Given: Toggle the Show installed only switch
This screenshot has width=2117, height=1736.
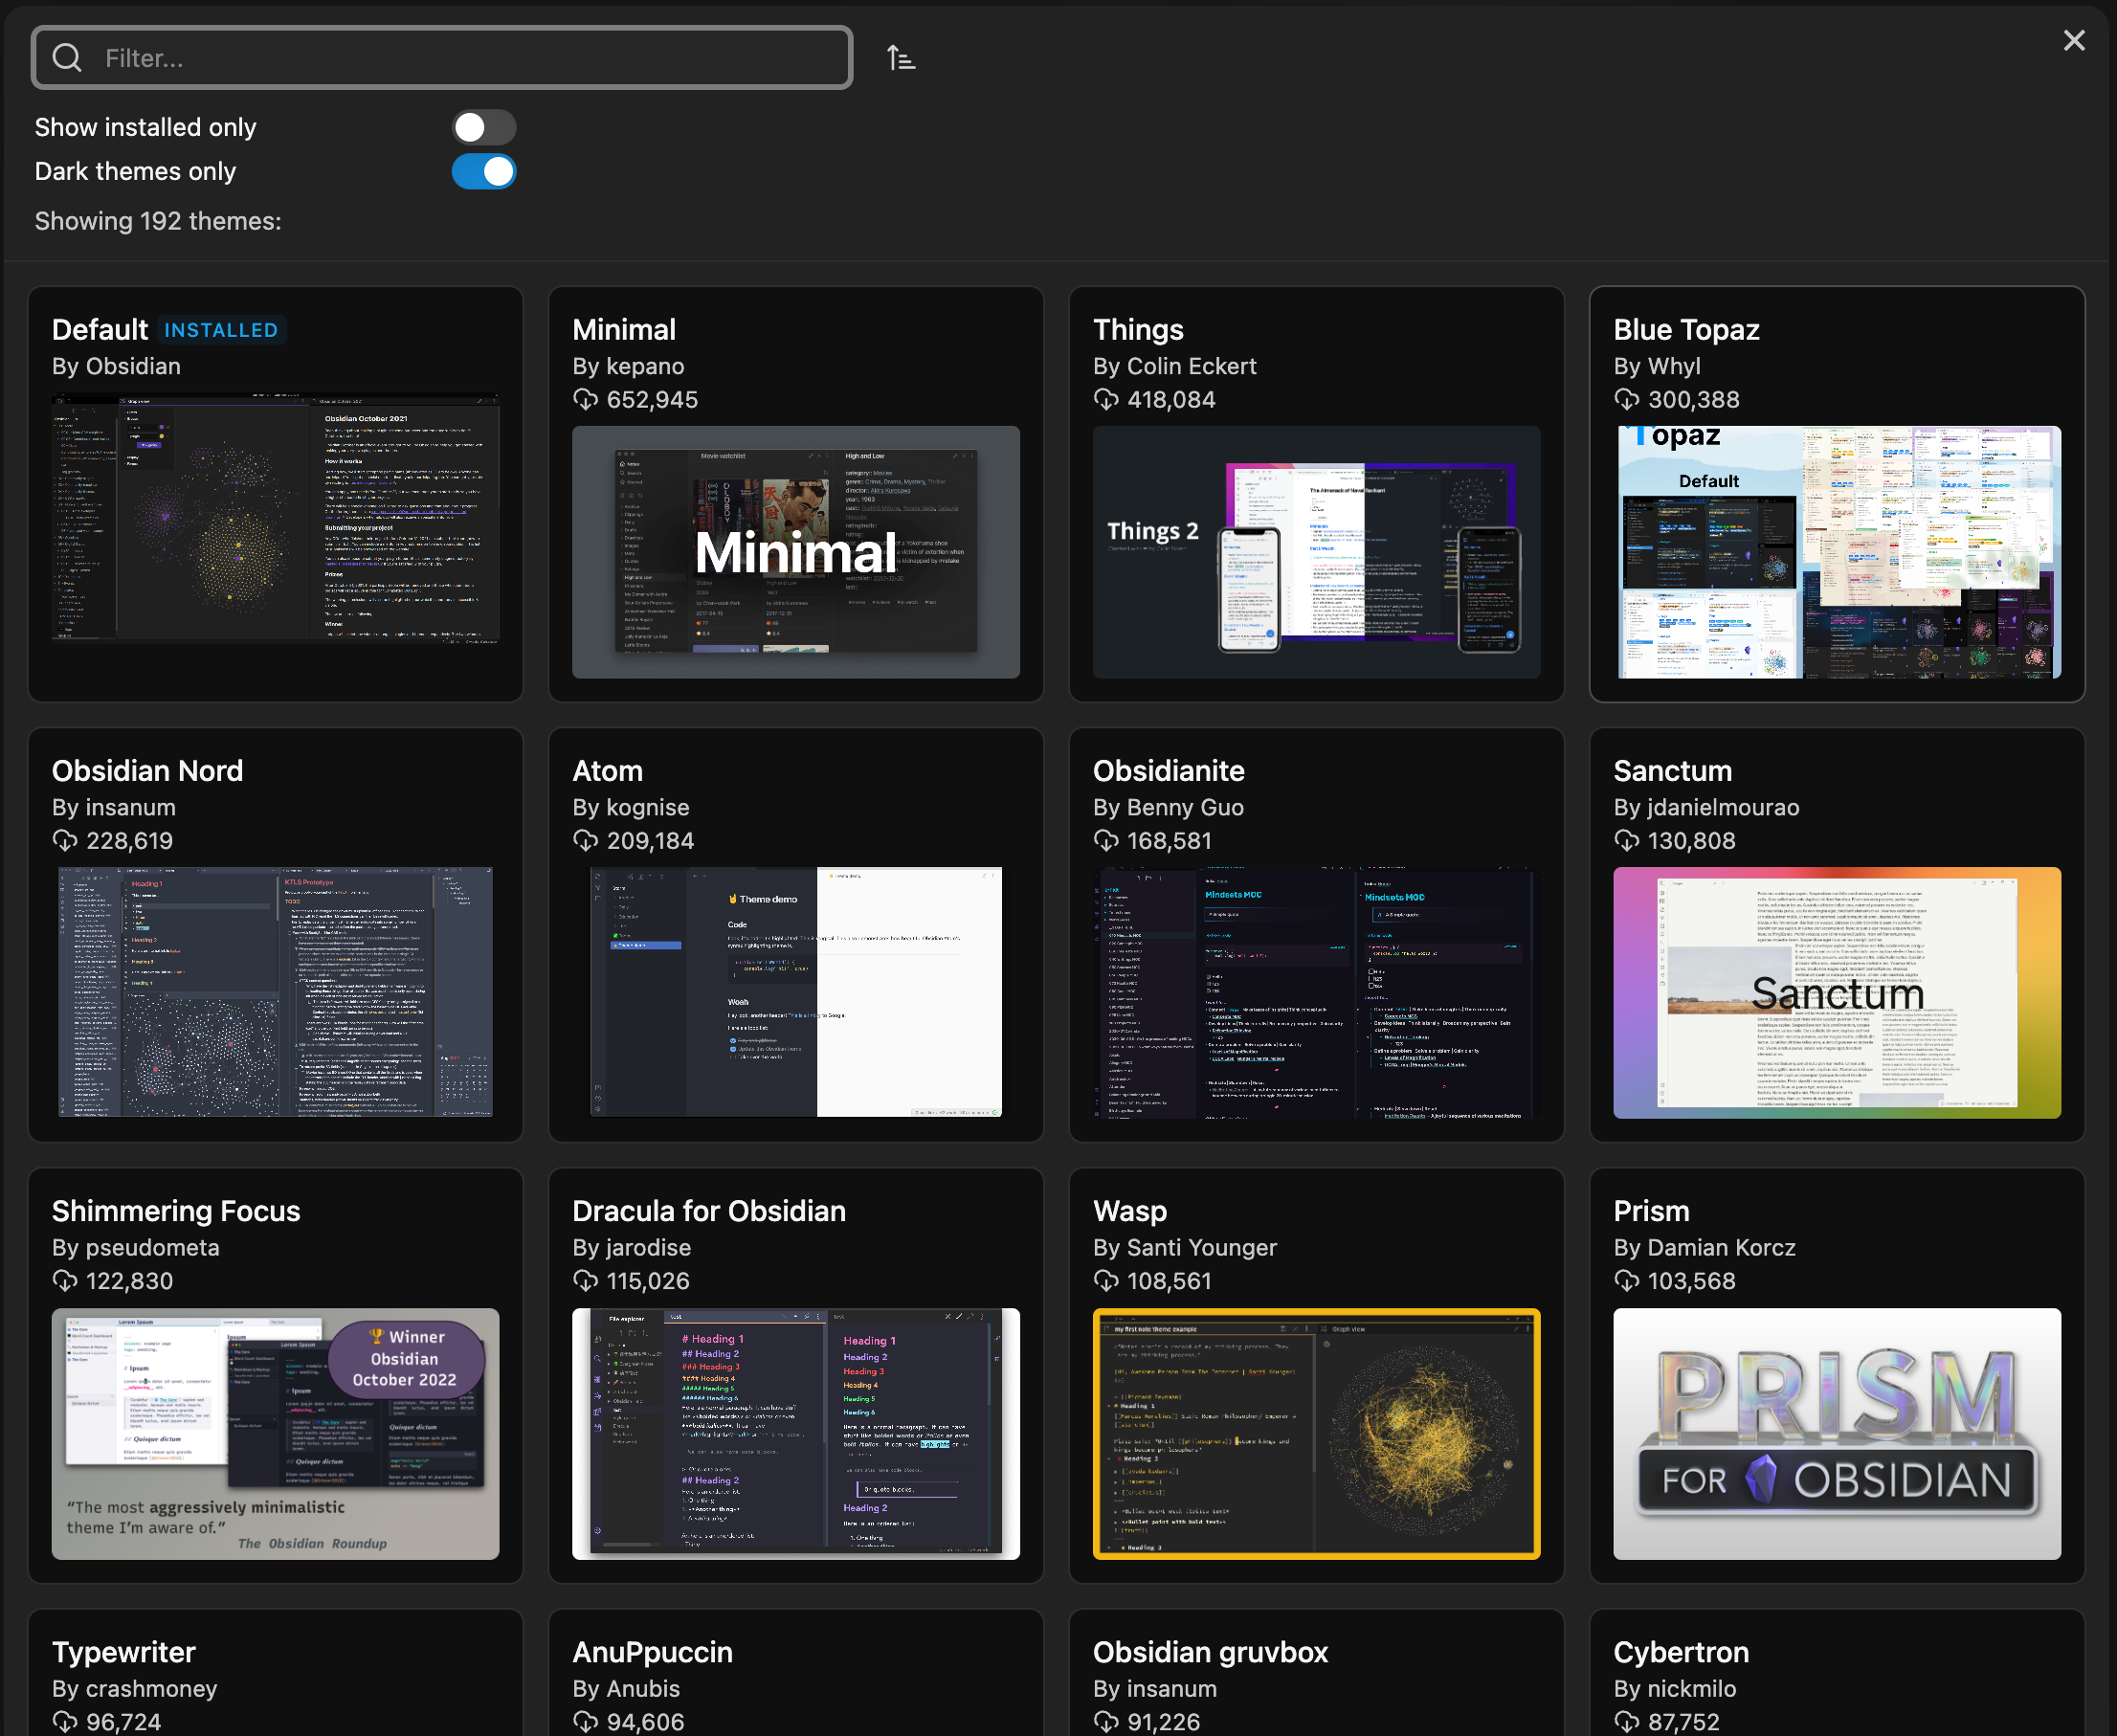Looking at the screenshot, I should pyautogui.click(x=484, y=127).
